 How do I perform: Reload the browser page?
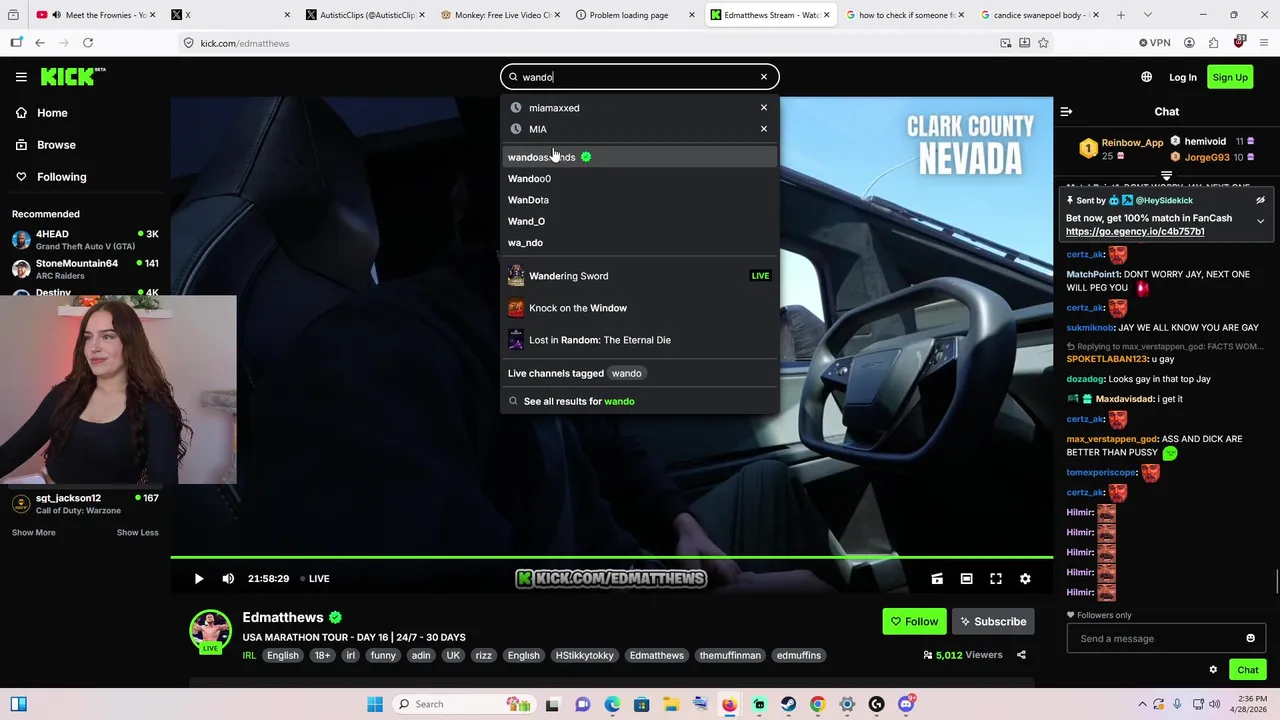pyautogui.click(x=88, y=43)
